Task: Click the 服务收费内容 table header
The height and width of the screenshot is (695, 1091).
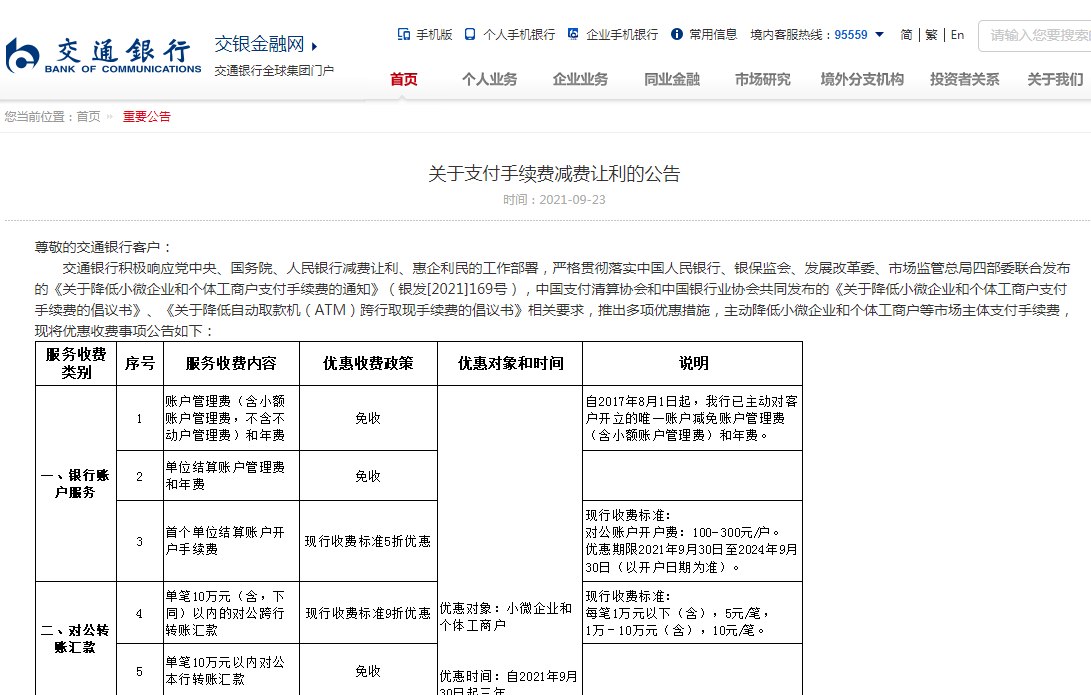Action: pyautogui.click(x=231, y=363)
